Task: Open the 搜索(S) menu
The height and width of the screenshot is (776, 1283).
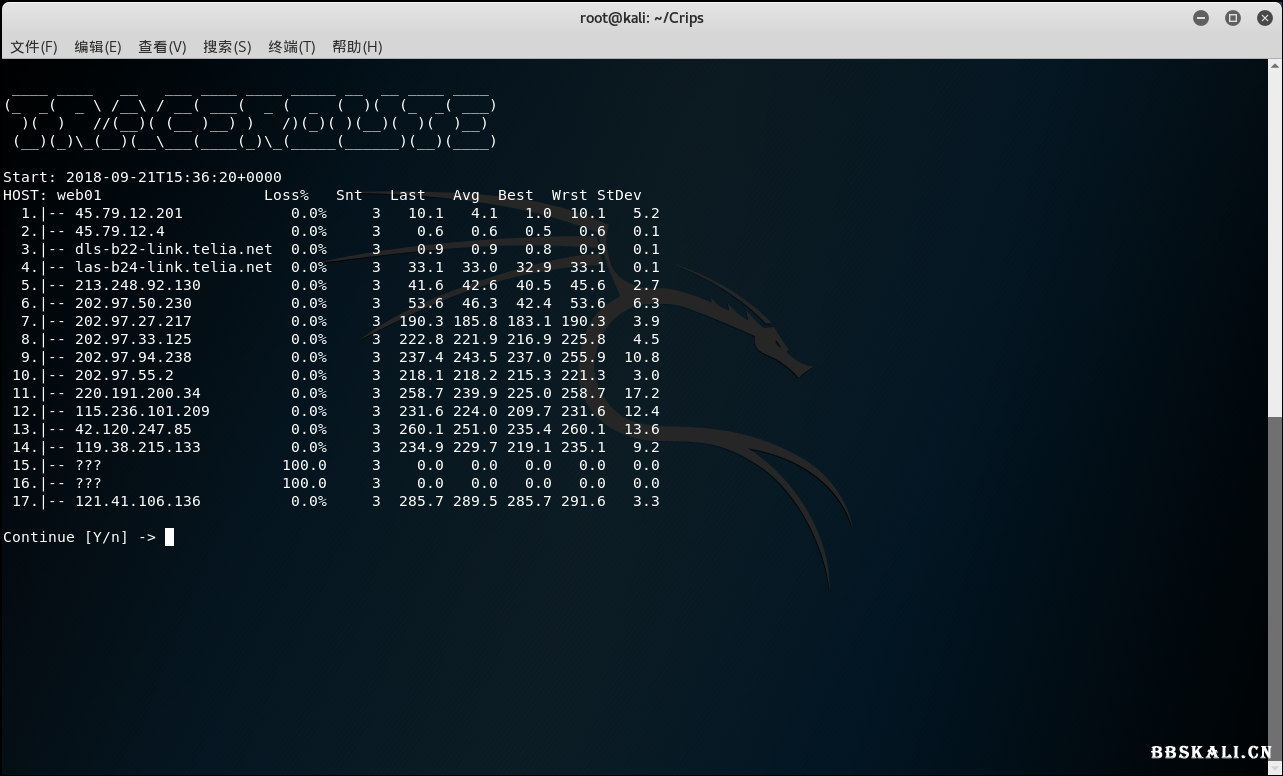Action: pyautogui.click(x=227, y=46)
